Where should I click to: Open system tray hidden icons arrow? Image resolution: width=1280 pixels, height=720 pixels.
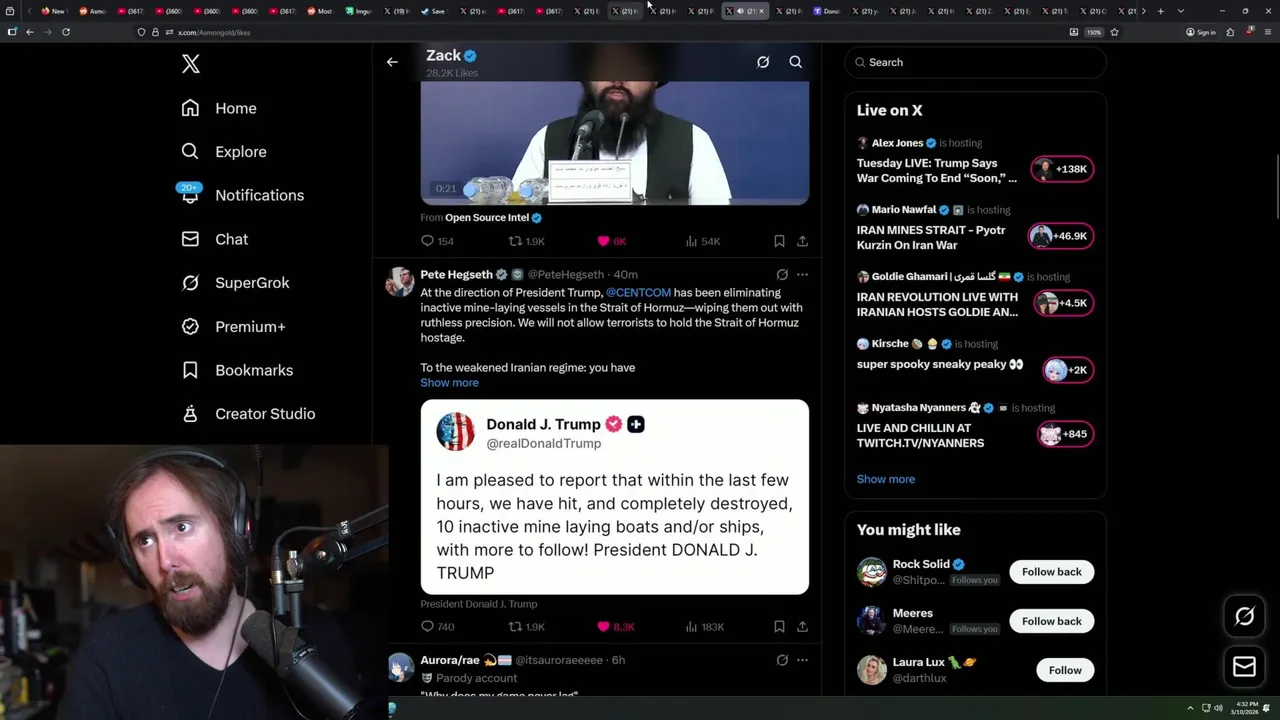(x=1190, y=708)
